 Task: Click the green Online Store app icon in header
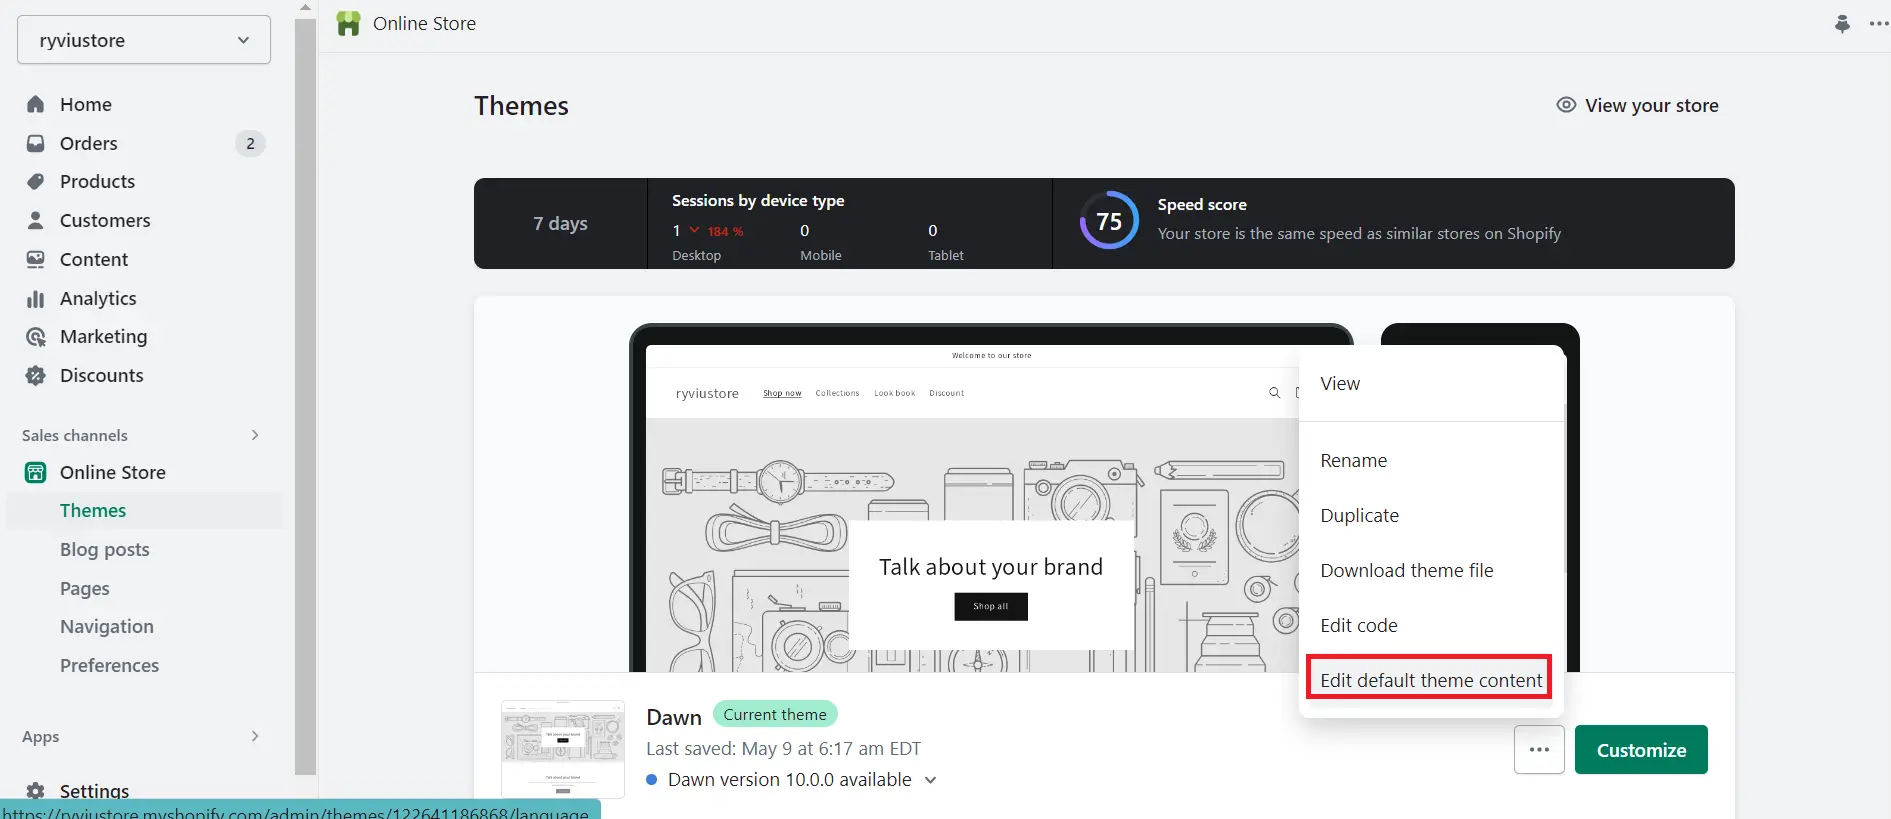tap(348, 23)
